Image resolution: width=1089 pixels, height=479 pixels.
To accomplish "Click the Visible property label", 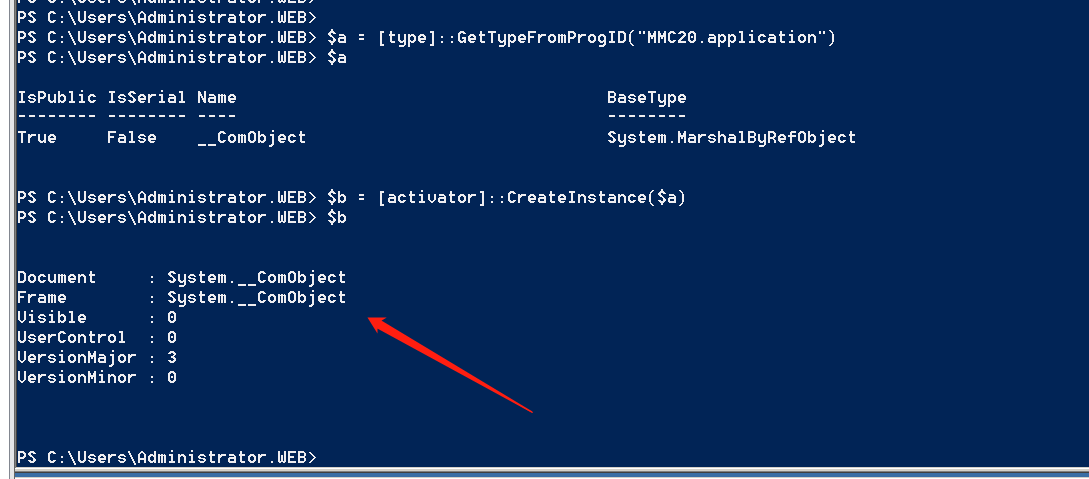I will point(52,318).
